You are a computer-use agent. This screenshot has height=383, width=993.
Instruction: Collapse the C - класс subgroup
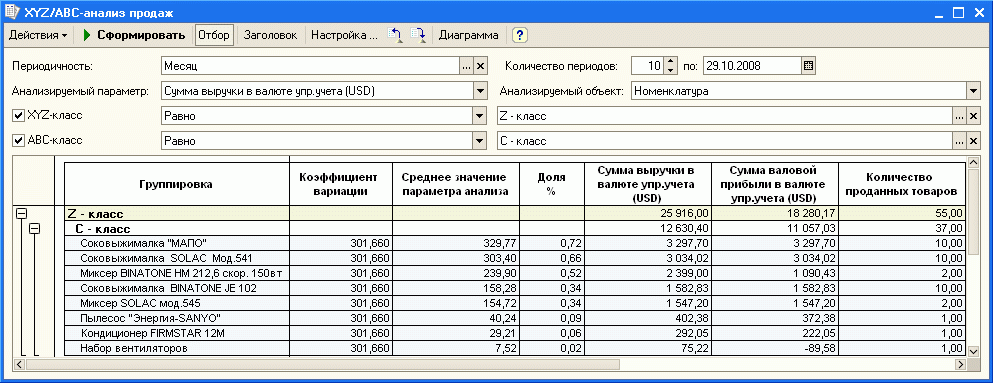click(34, 229)
